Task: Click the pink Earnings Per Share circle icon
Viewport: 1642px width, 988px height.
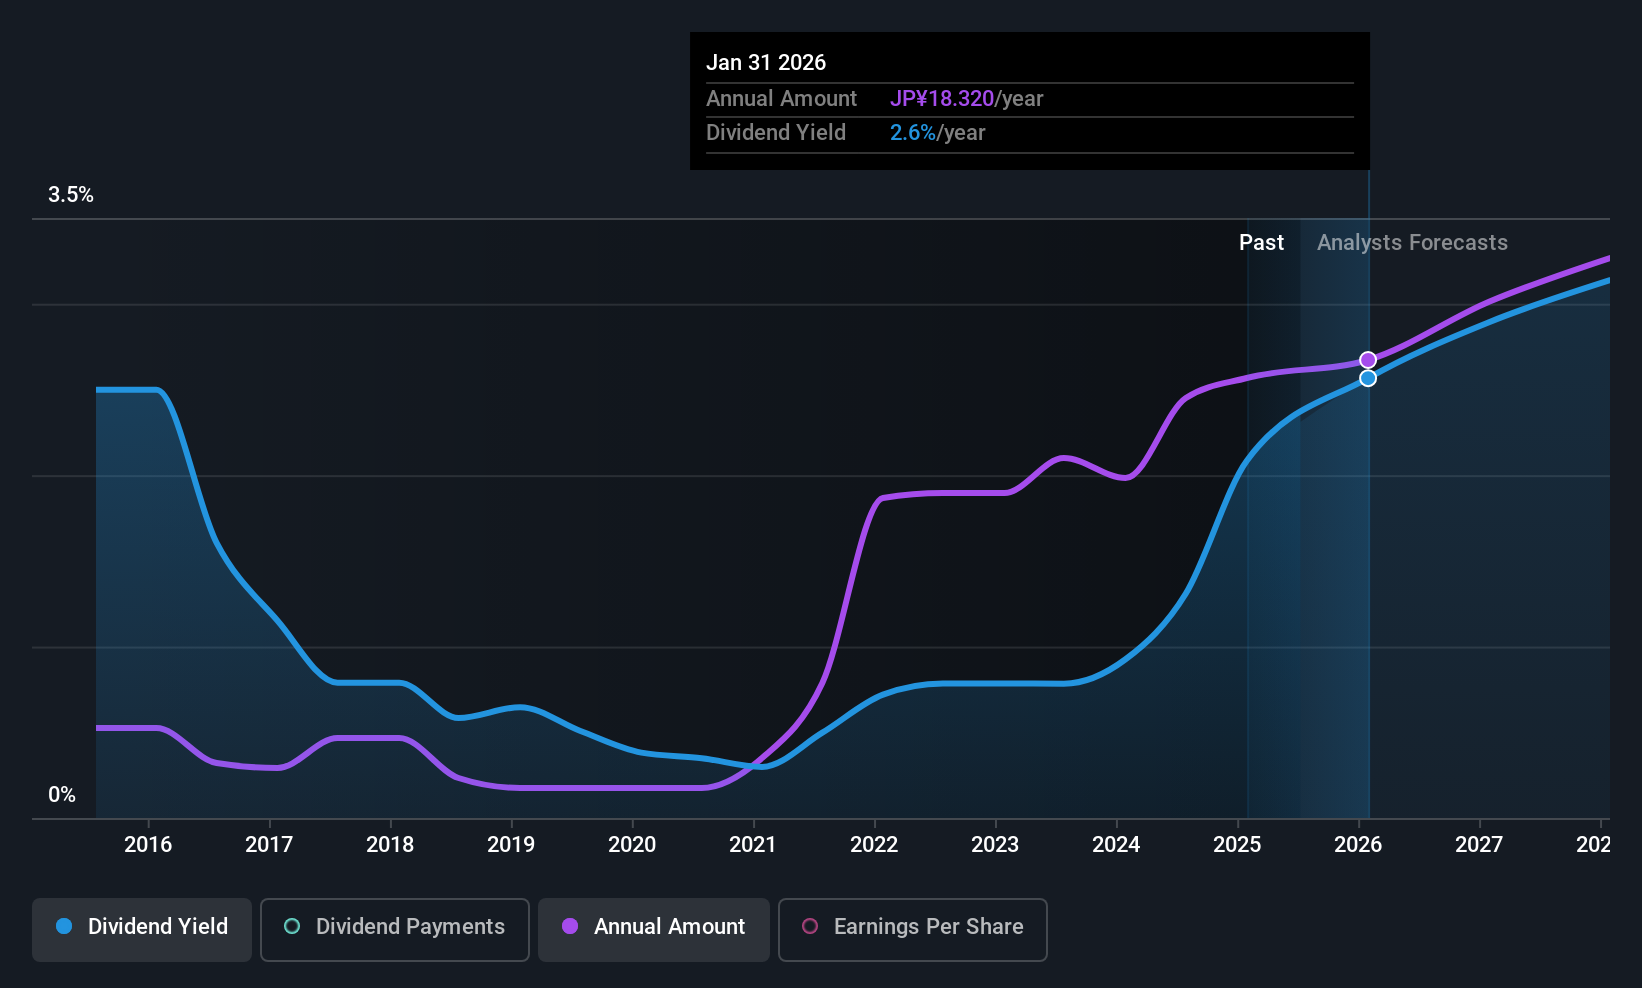Action: click(810, 926)
